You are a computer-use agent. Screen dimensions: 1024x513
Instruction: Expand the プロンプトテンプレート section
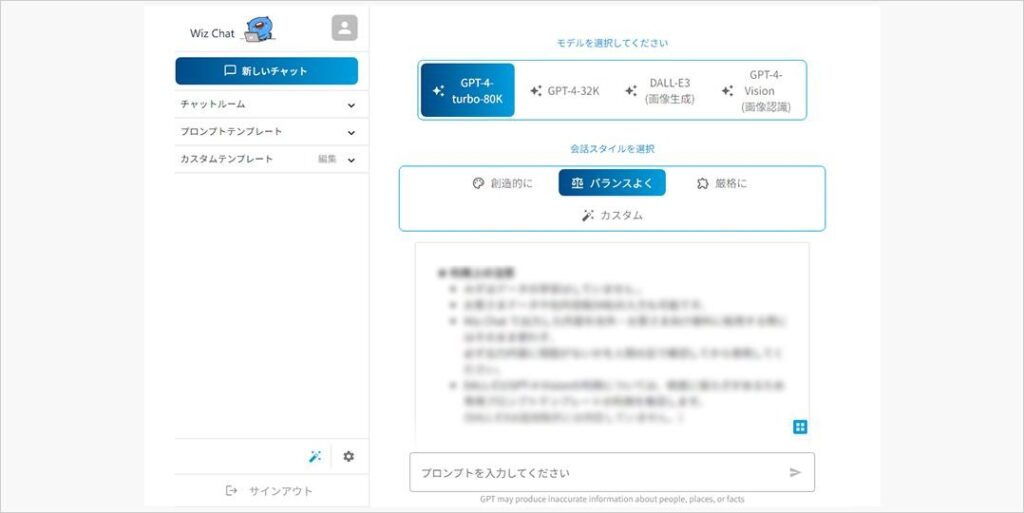tap(351, 132)
